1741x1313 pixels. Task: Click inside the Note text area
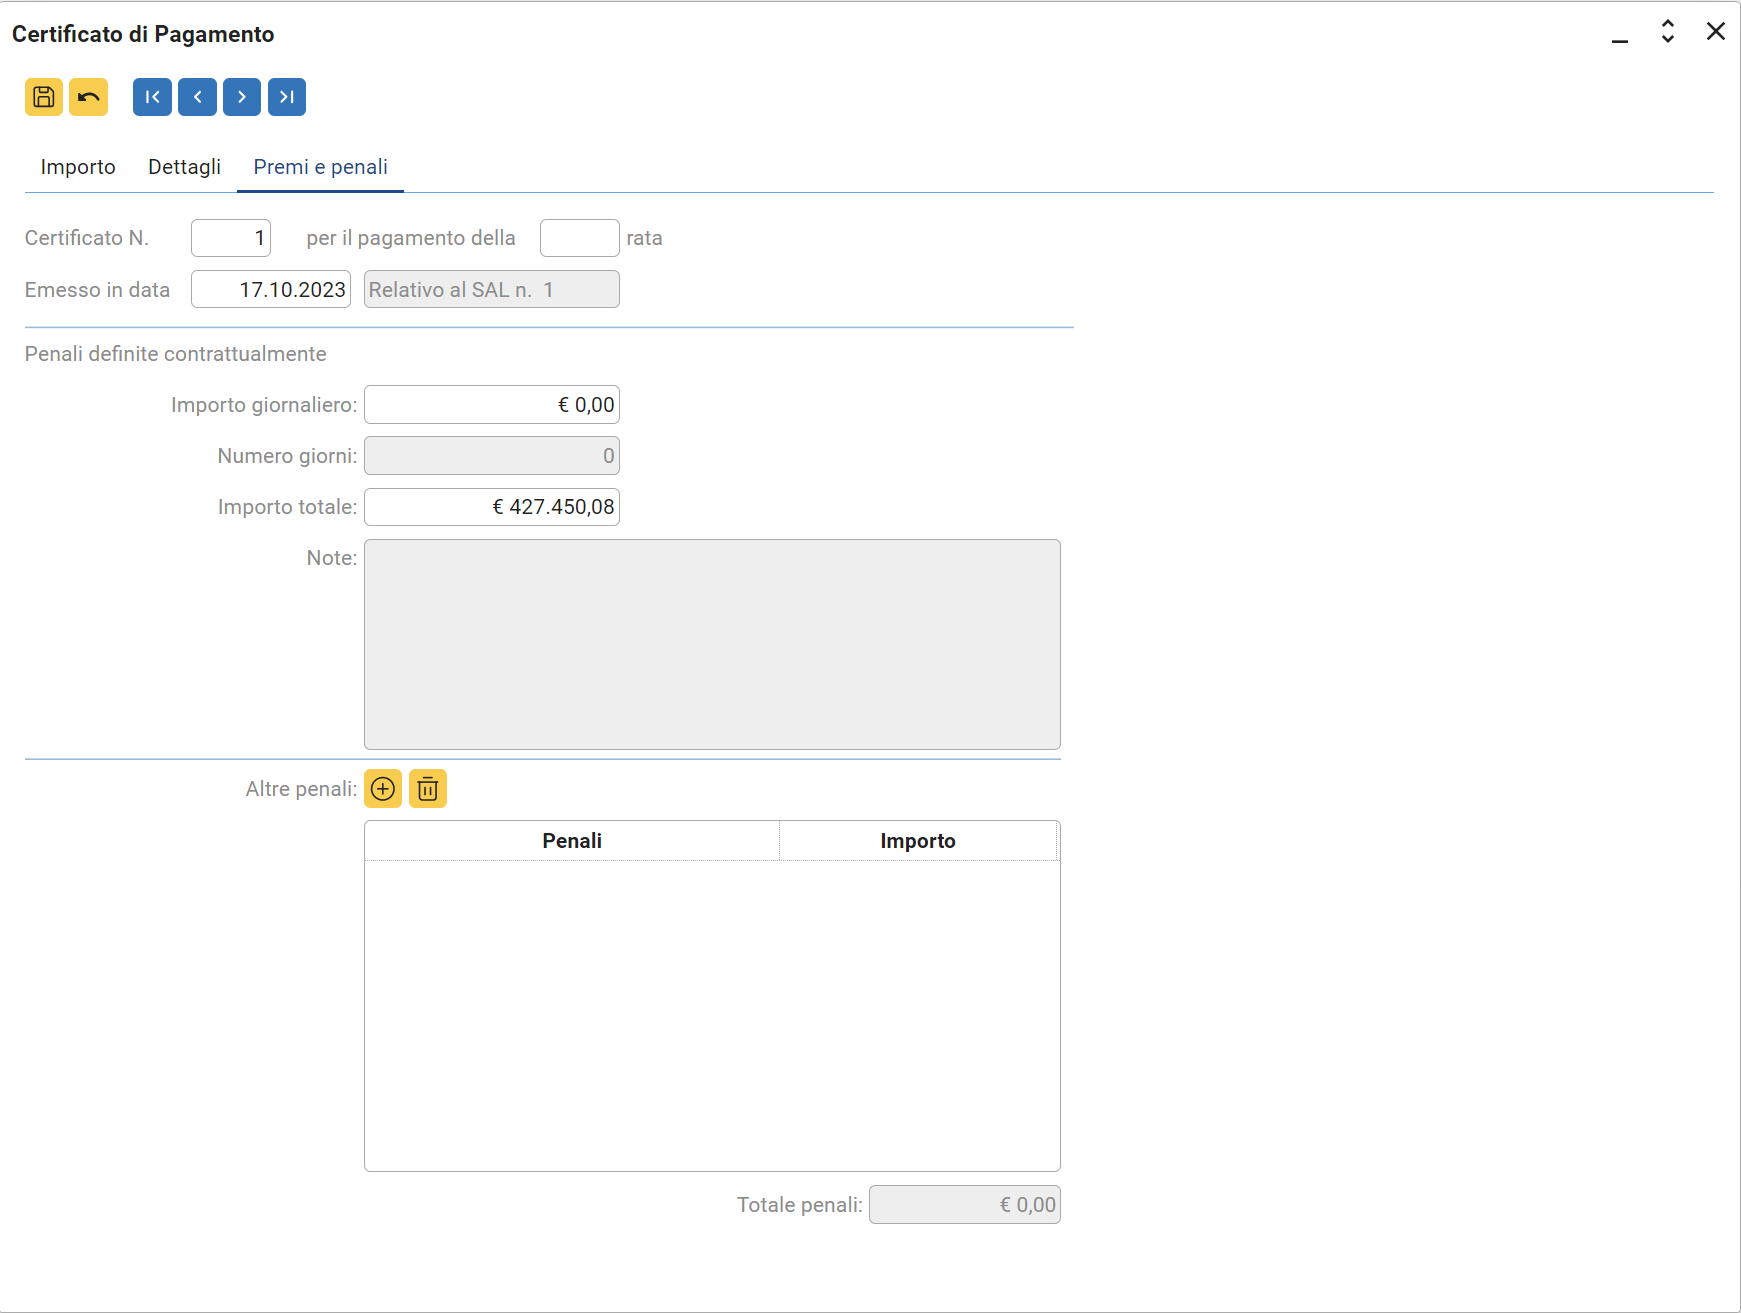(x=712, y=644)
